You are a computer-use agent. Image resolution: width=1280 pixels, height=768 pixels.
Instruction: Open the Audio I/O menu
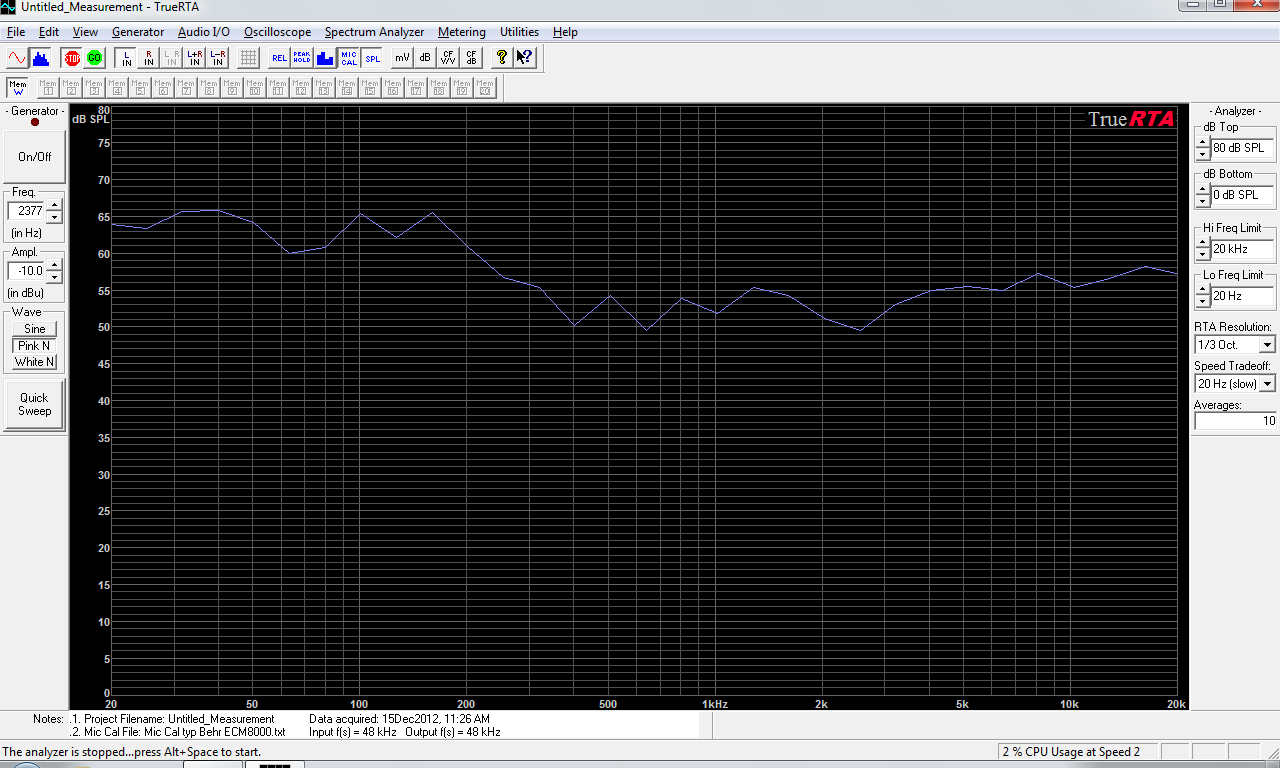(x=204, y=32)
